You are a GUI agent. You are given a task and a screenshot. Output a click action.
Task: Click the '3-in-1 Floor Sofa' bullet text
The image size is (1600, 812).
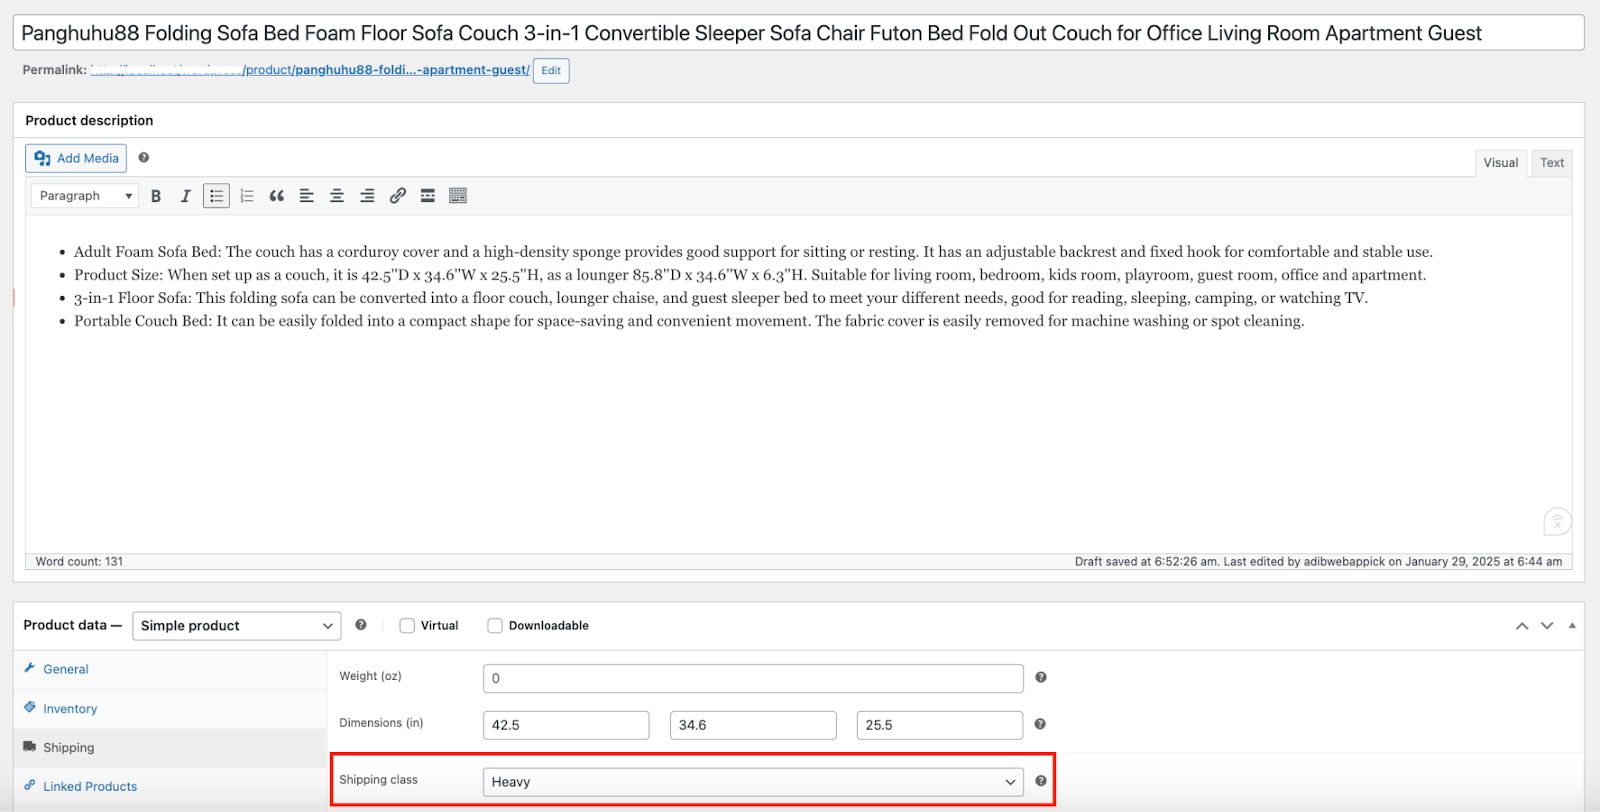(x=721, y=298)
